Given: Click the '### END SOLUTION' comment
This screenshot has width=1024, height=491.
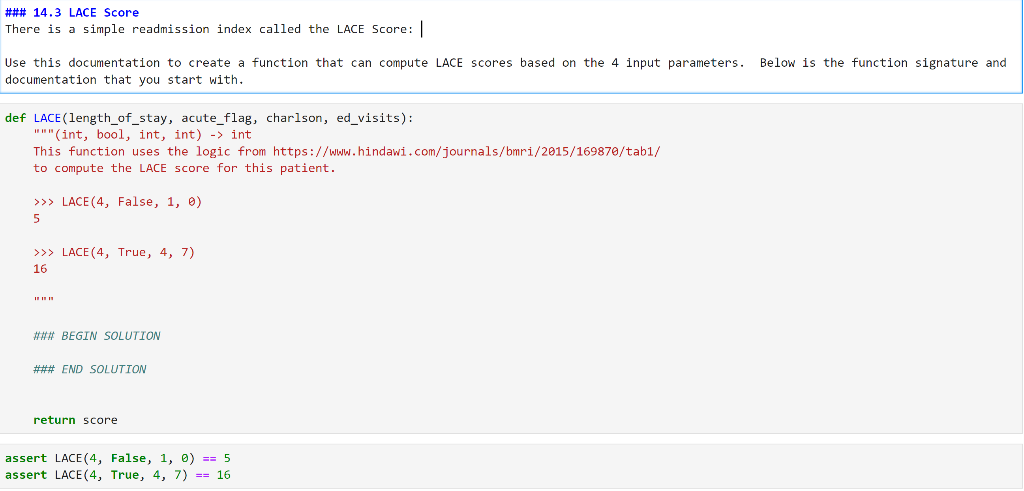Looking at the screenshot, I should [x=89, y=370].
